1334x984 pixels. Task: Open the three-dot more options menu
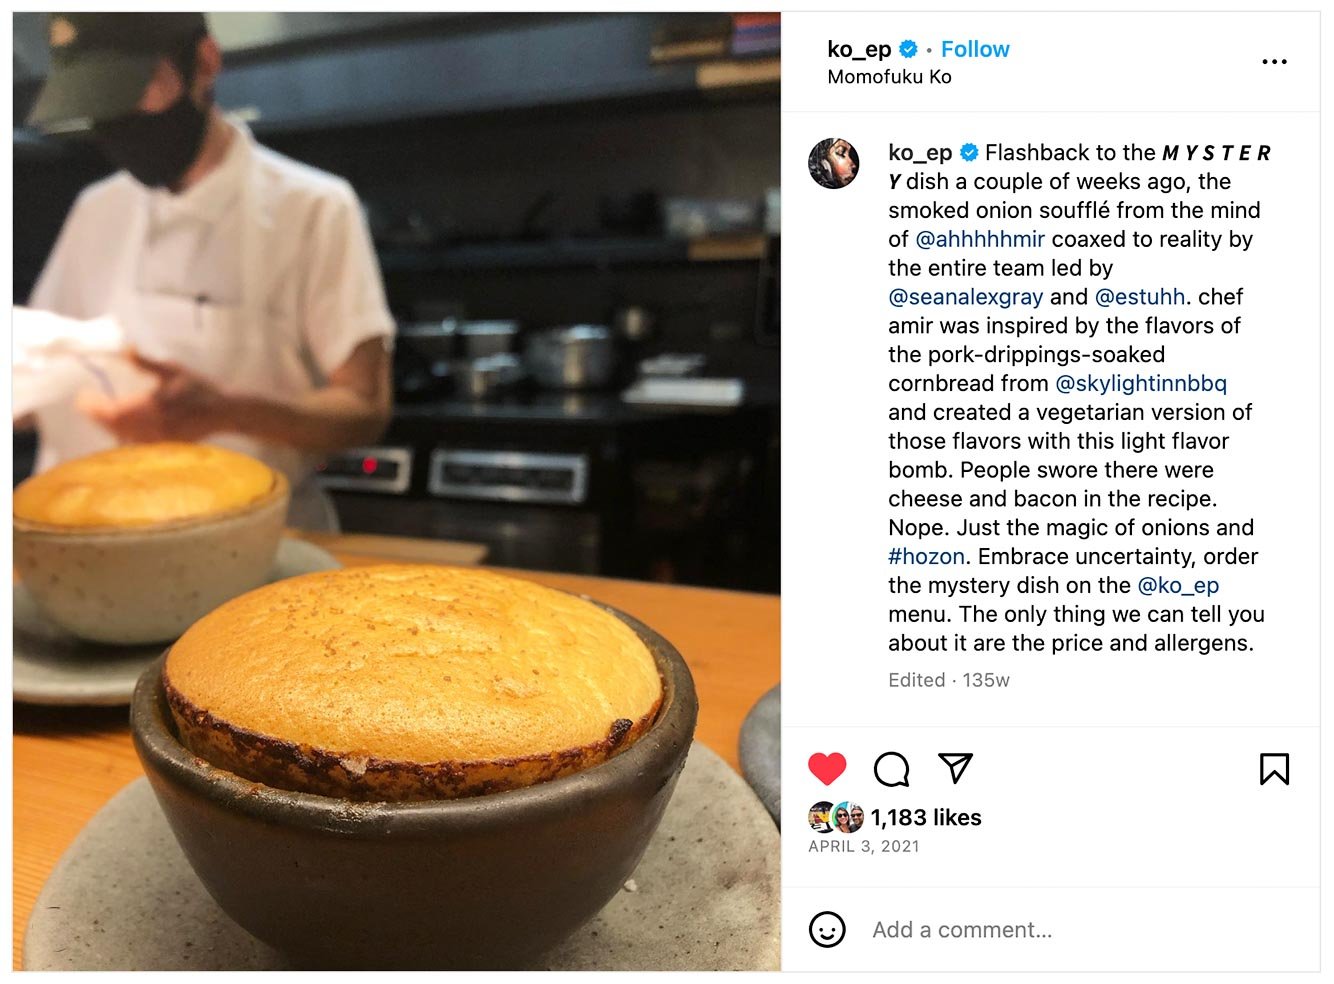point(1274,62)
